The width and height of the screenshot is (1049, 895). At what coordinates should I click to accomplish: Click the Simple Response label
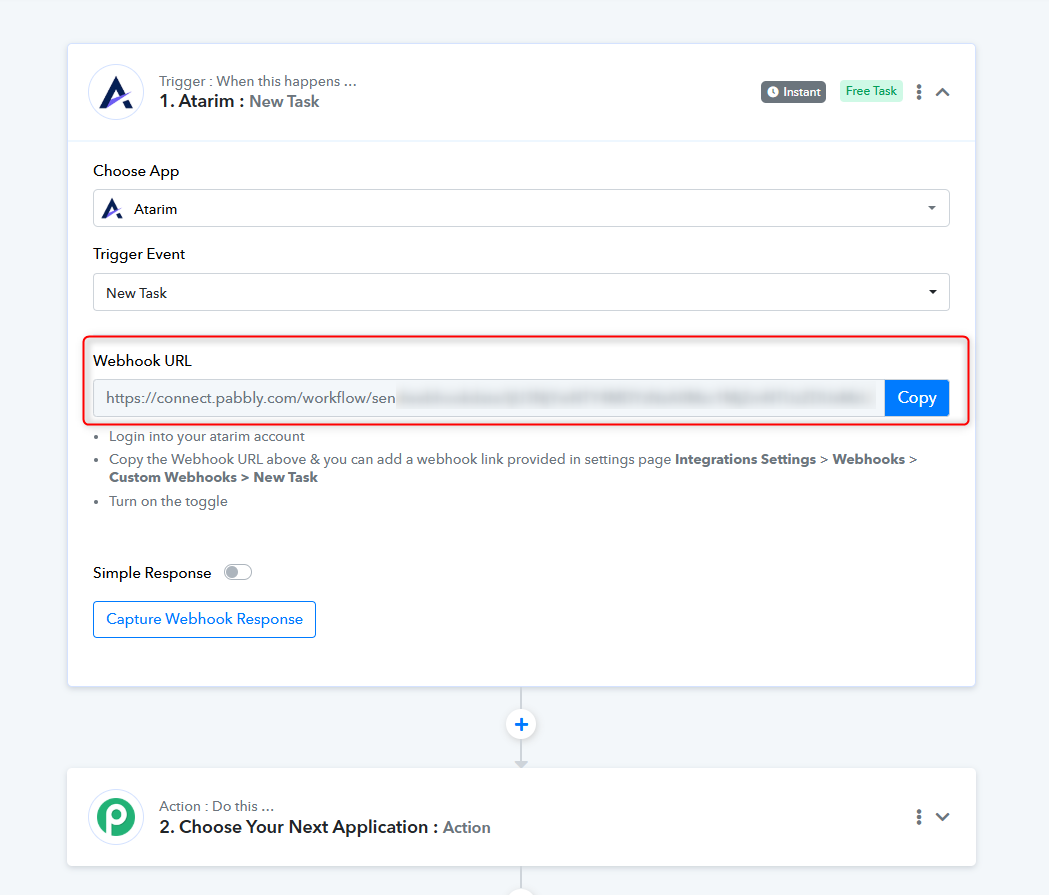pos(152,573)
